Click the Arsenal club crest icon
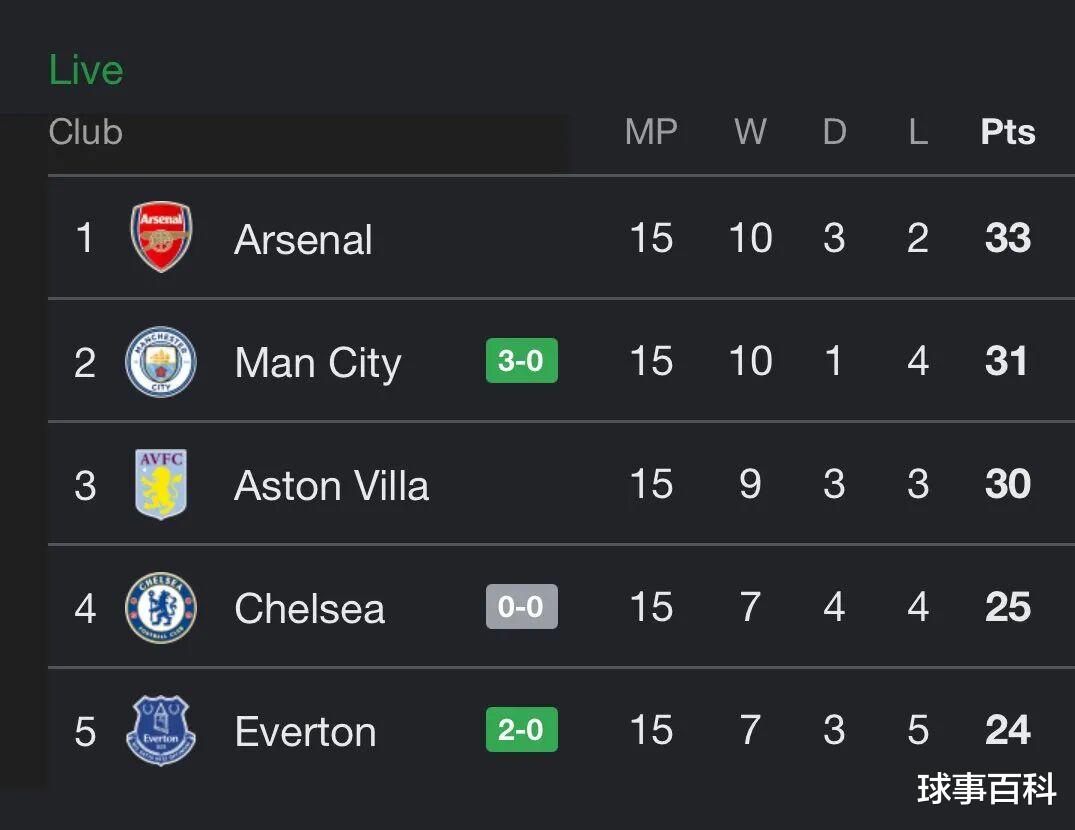1075x830 pixels. tap(161, 238)
